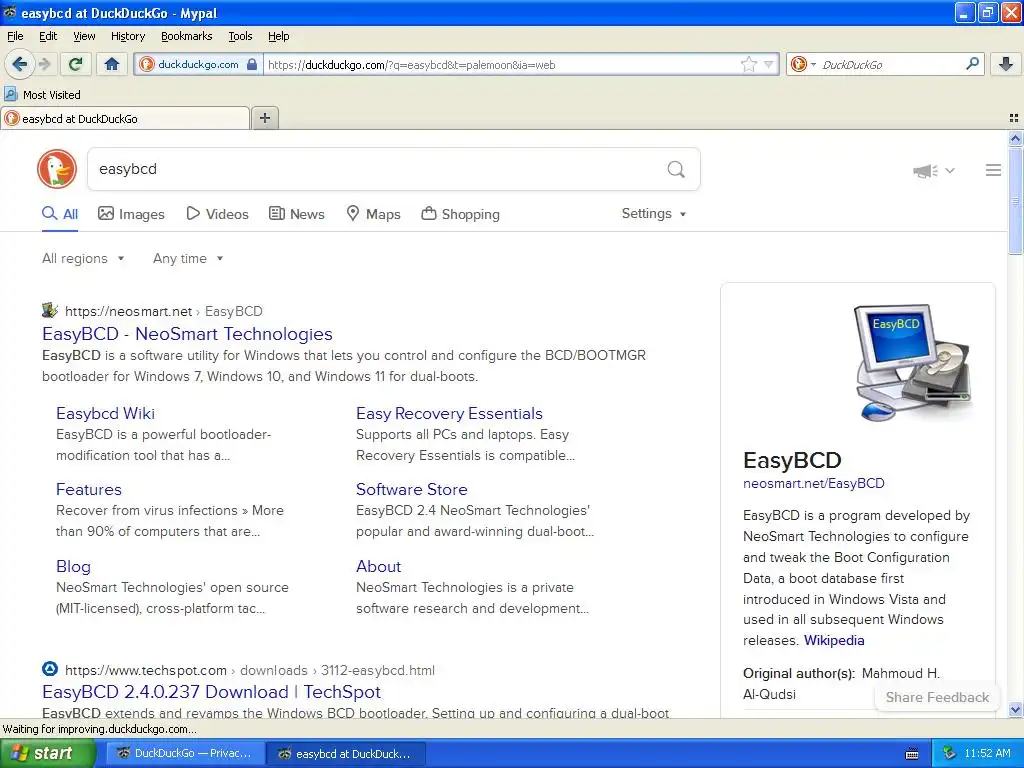The width and height of the screenshot is (1024, 768).
Task: Open the All regions filter dropdown
Action: tap(83, 259)
